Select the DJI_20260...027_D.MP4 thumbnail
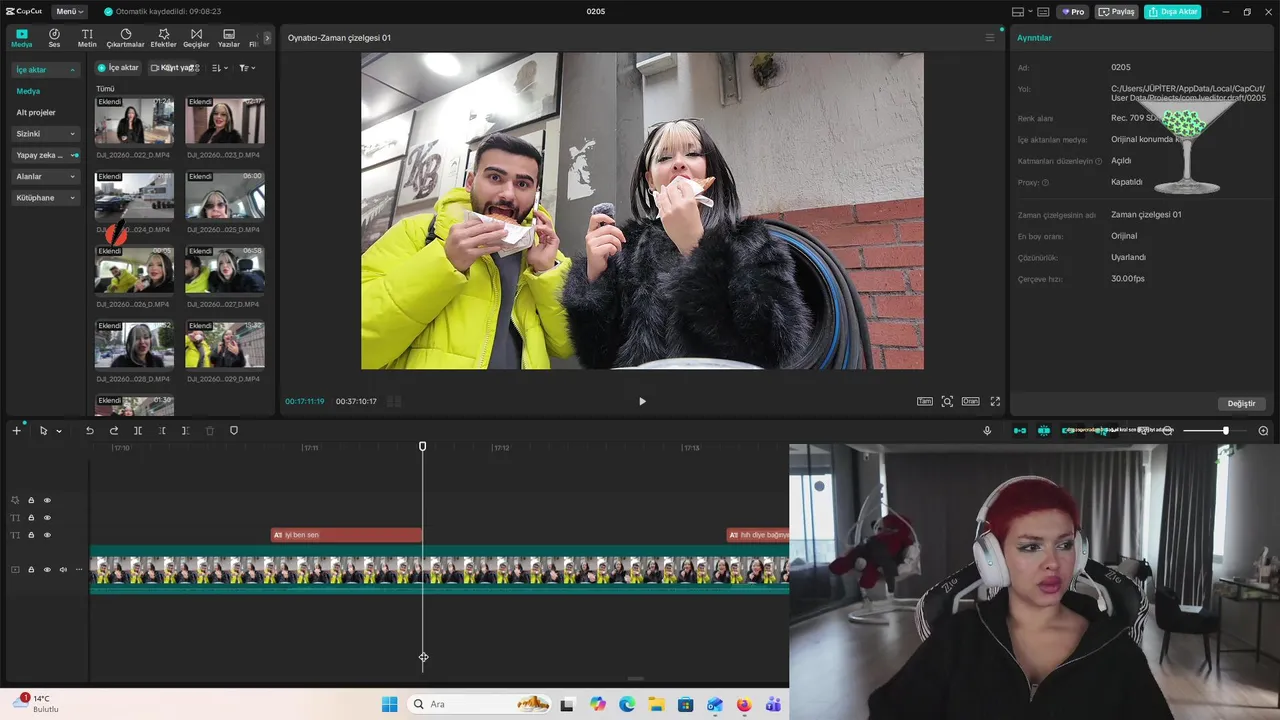 pos(225,270)
